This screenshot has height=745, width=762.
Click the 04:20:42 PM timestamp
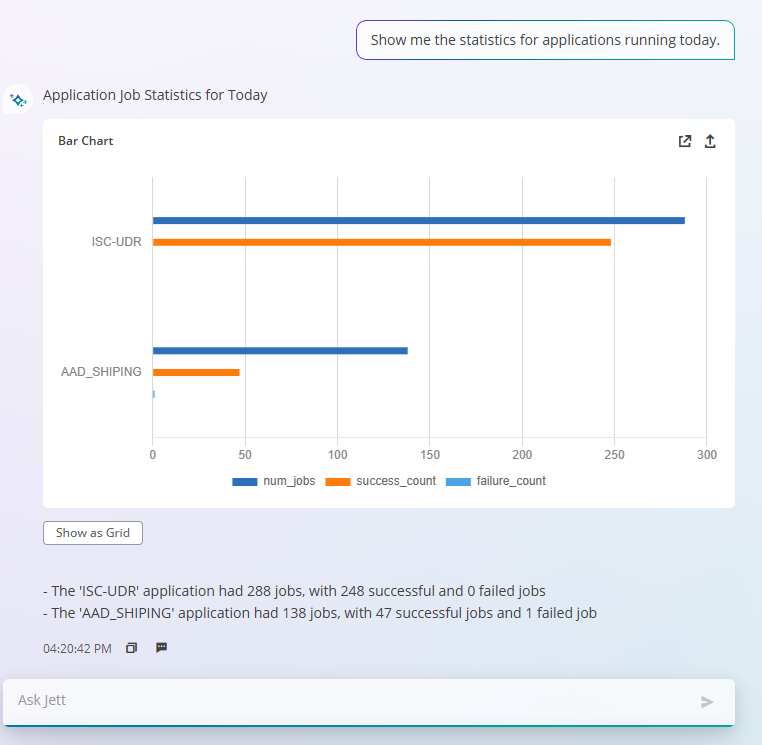[77, 648]
